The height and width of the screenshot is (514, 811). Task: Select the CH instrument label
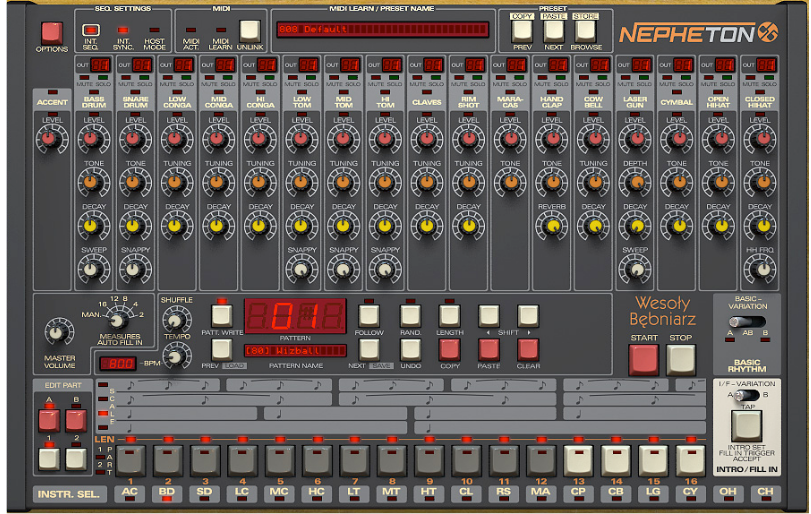pyautogui.click(x=765, y=492)
